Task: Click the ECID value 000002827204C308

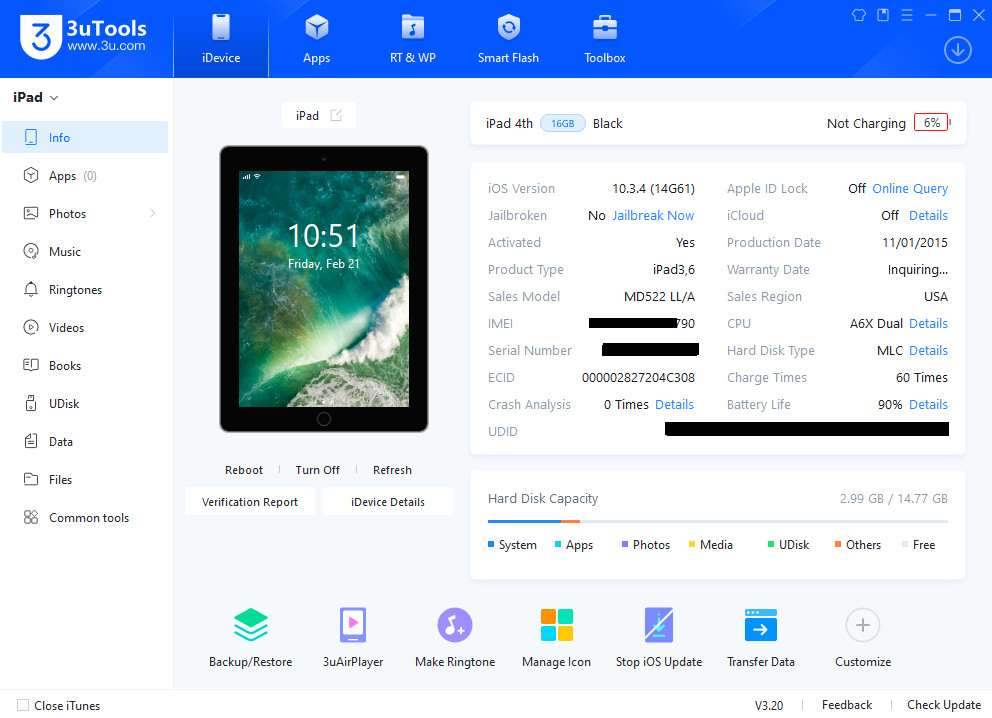Action: pos(638,377)
